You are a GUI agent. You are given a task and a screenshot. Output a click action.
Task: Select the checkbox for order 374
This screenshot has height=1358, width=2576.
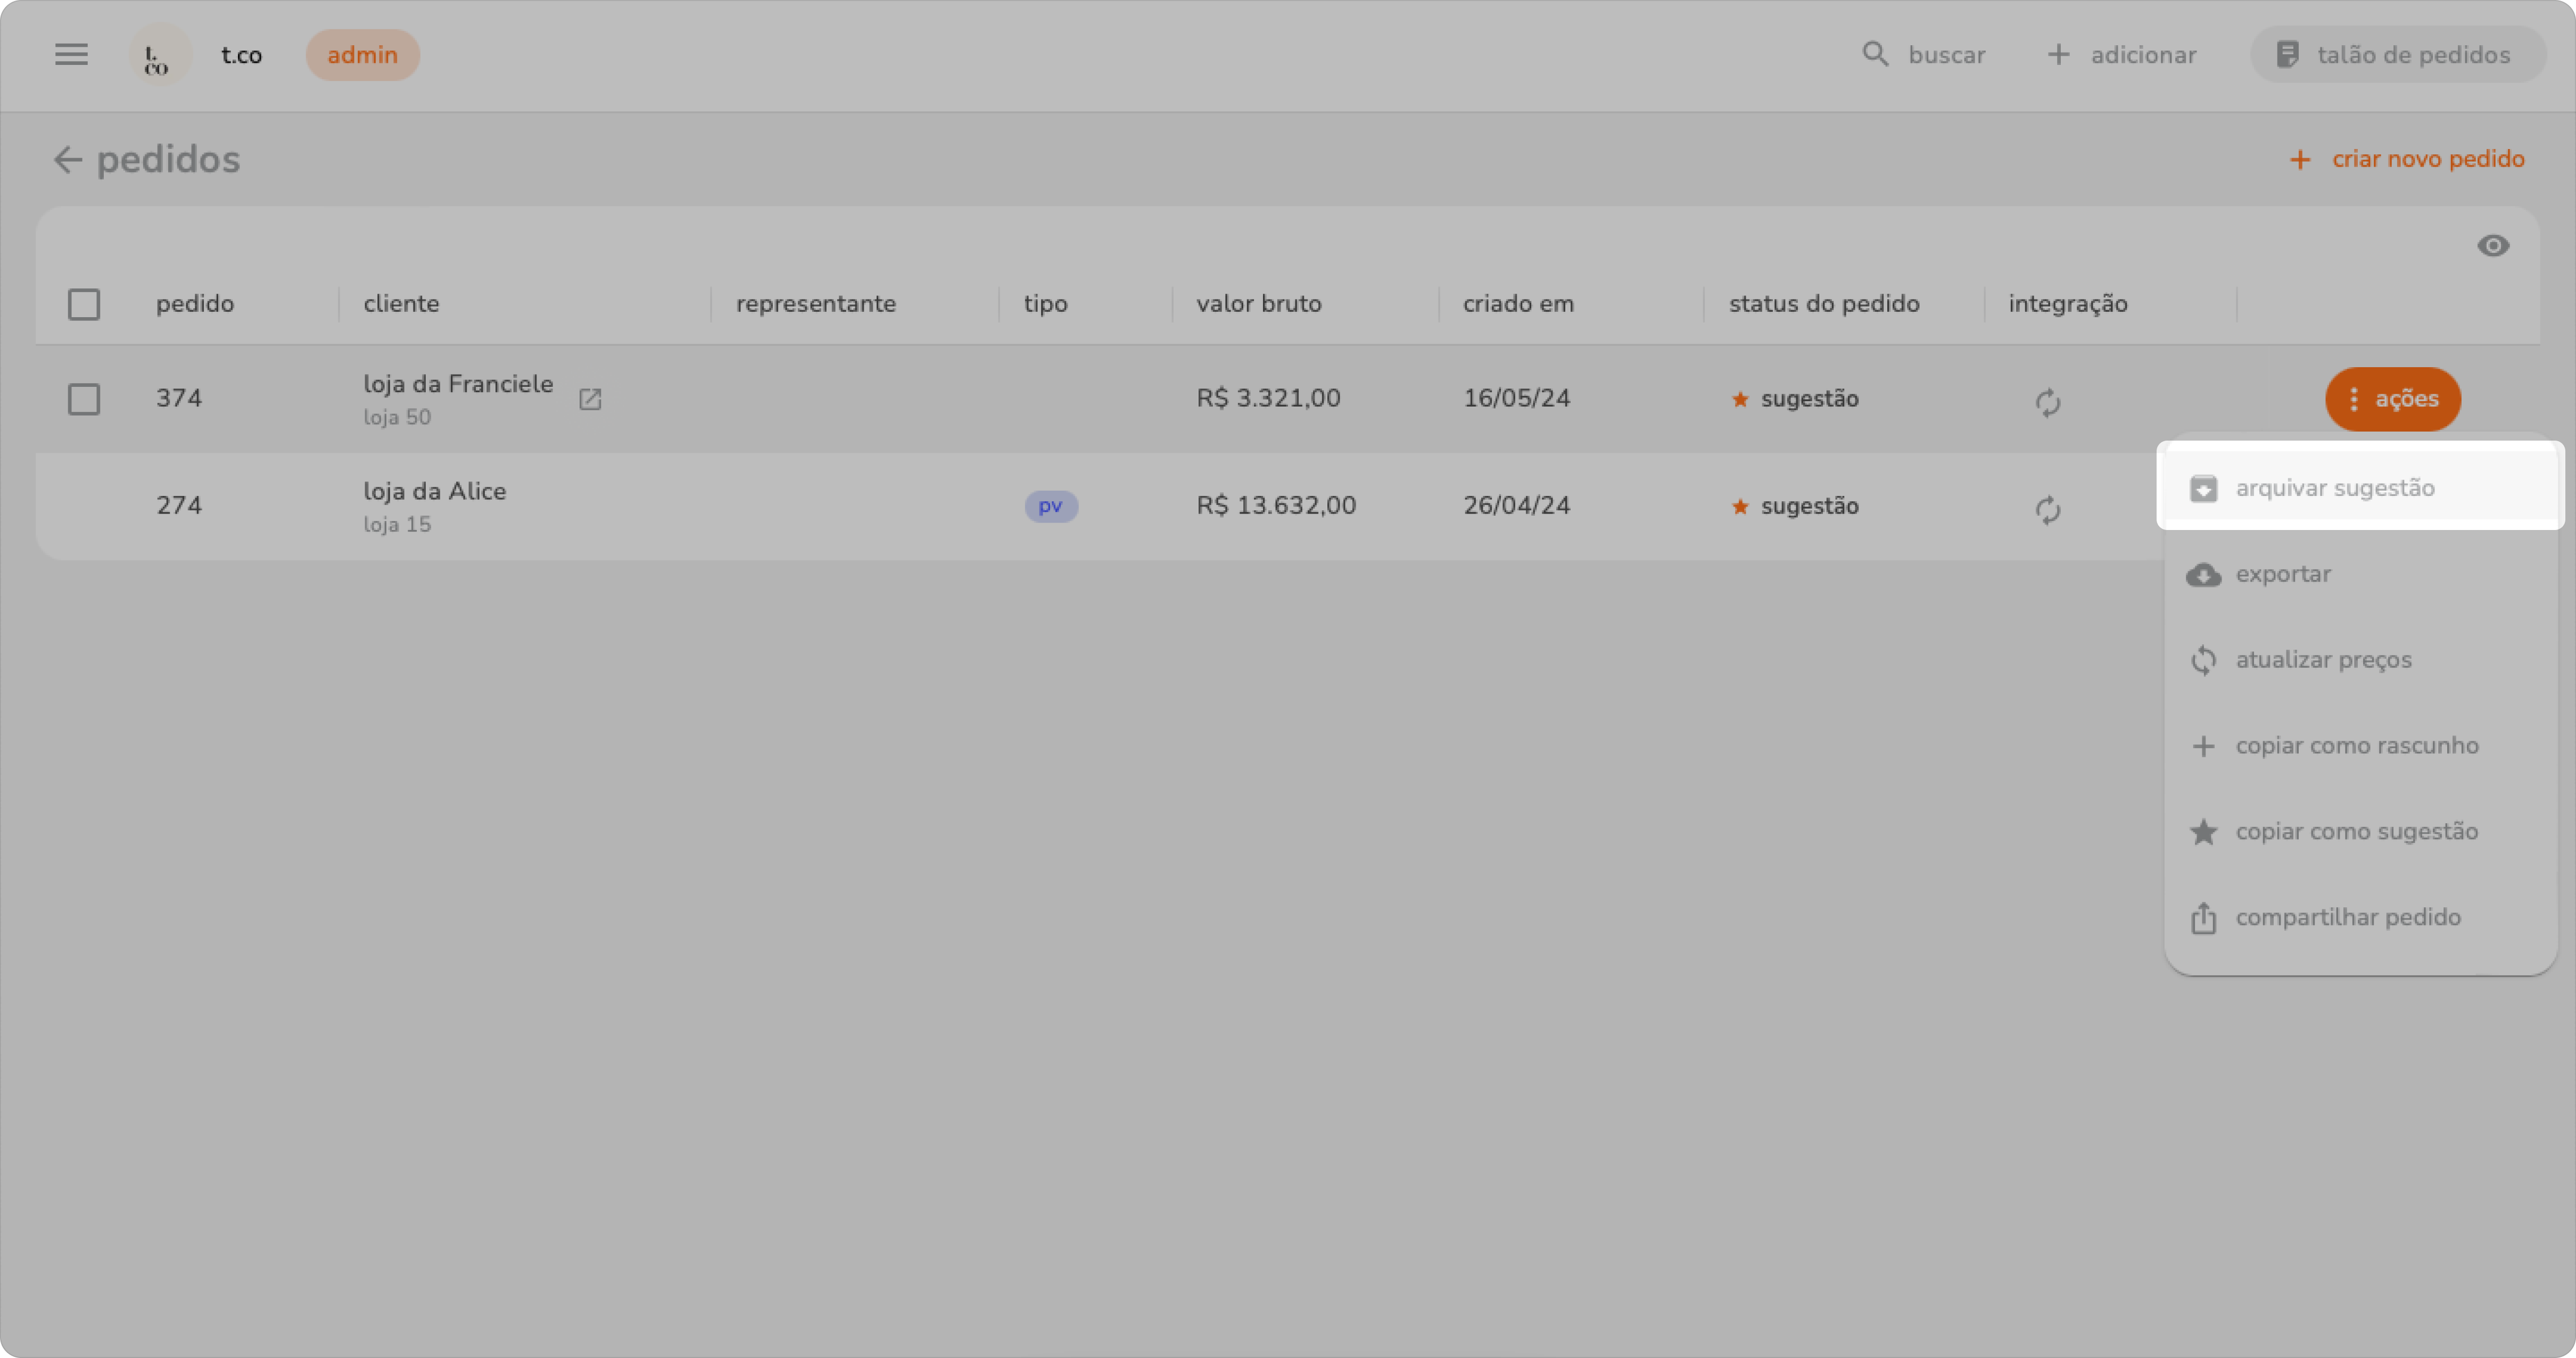84,399
